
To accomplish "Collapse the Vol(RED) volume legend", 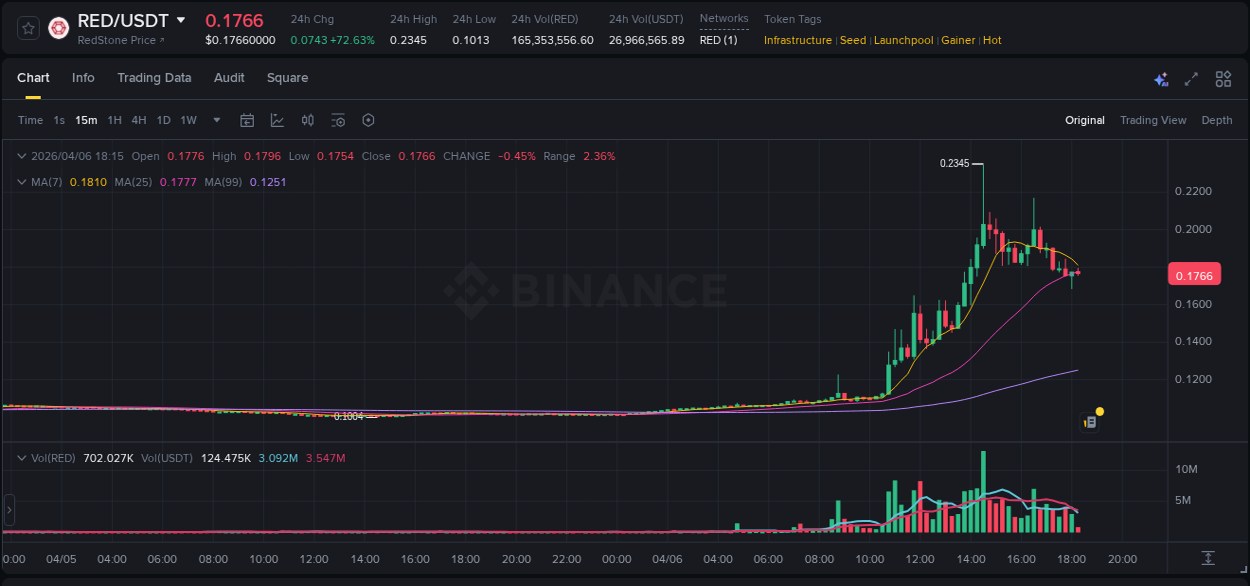I will click(x=22, y=458).
